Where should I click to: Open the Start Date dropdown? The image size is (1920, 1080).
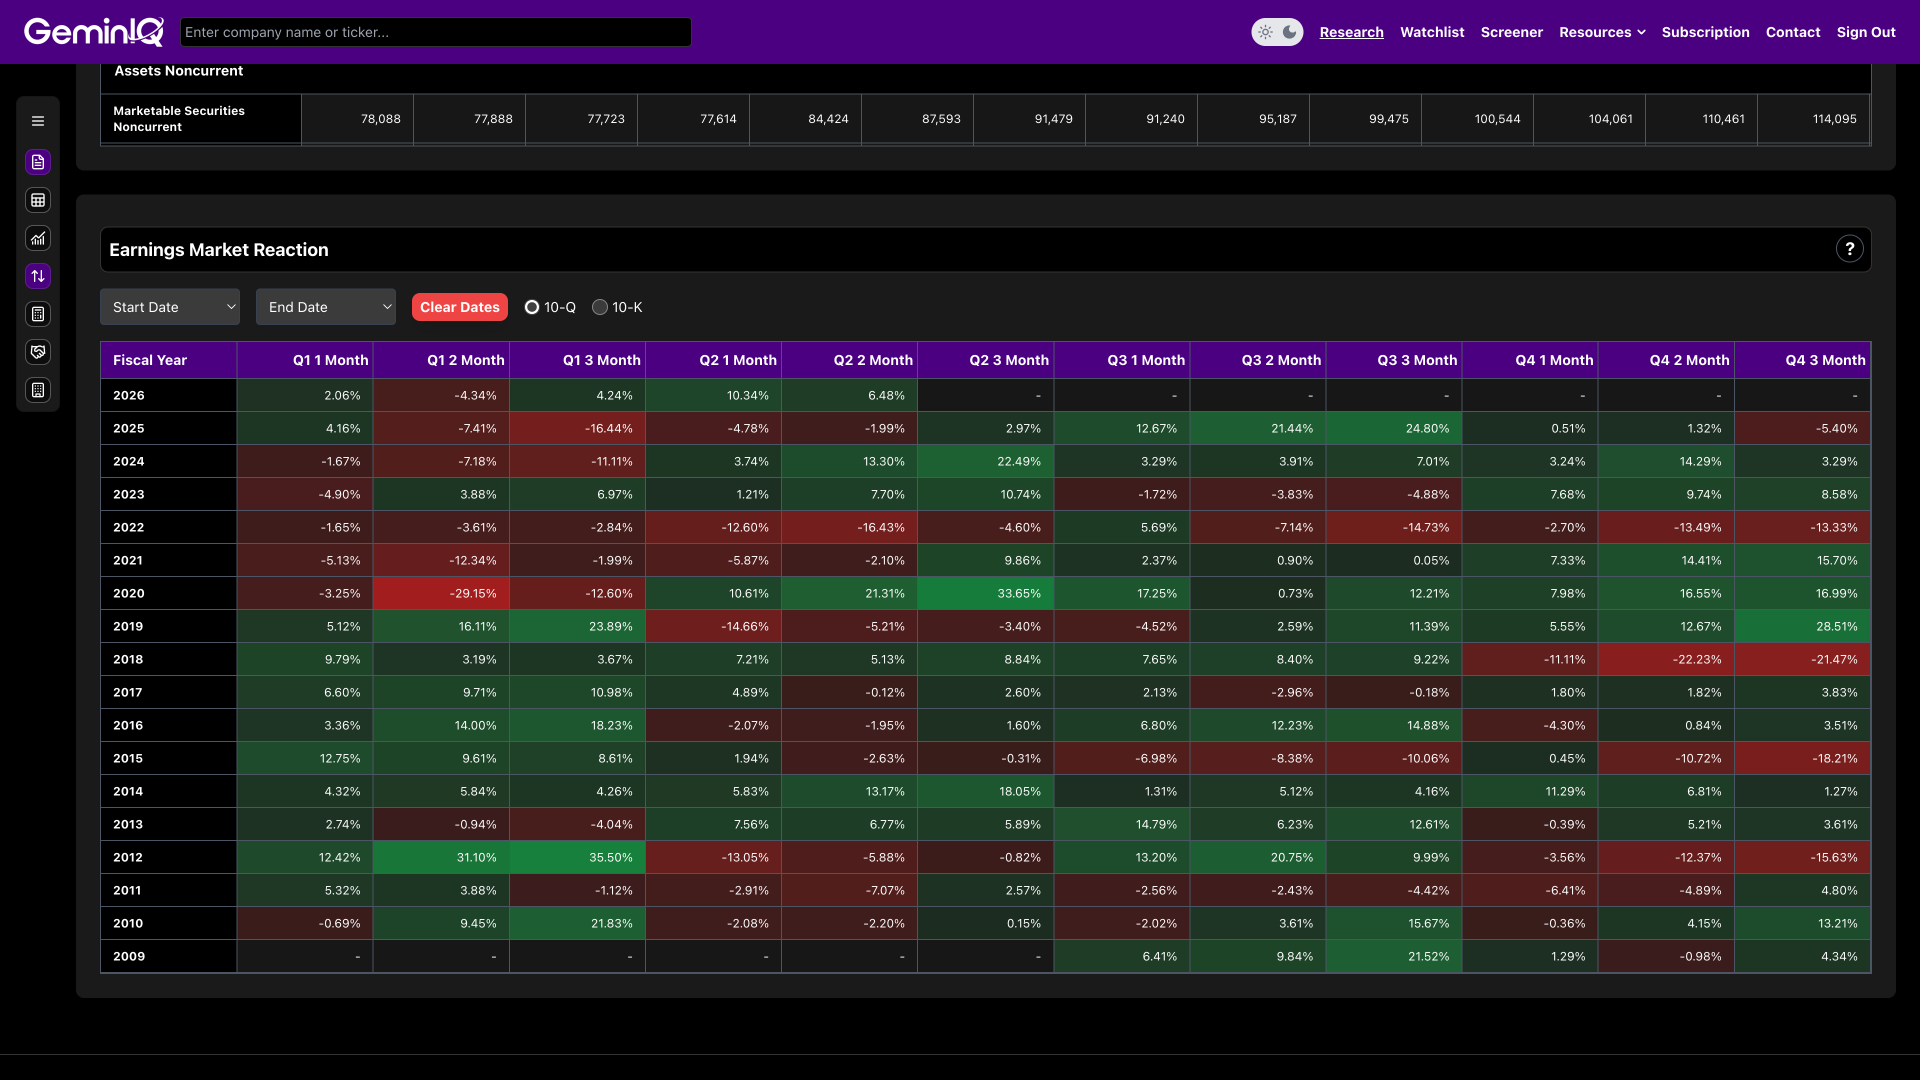170,307
